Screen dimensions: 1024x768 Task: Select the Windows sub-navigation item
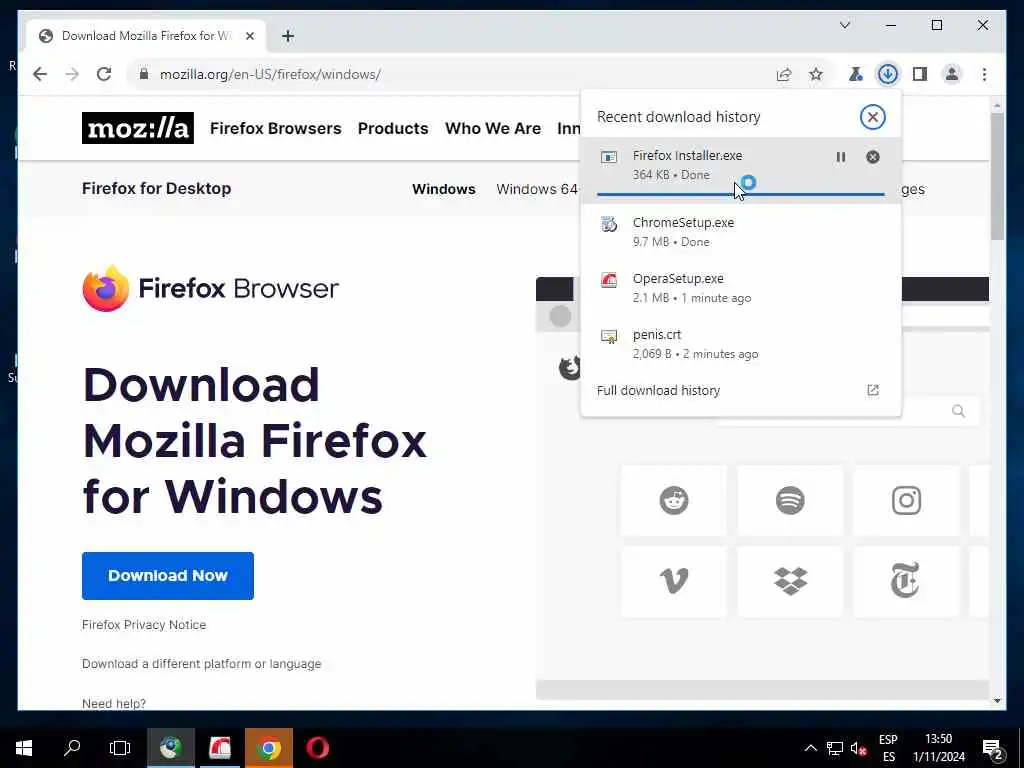click(443, 189)
